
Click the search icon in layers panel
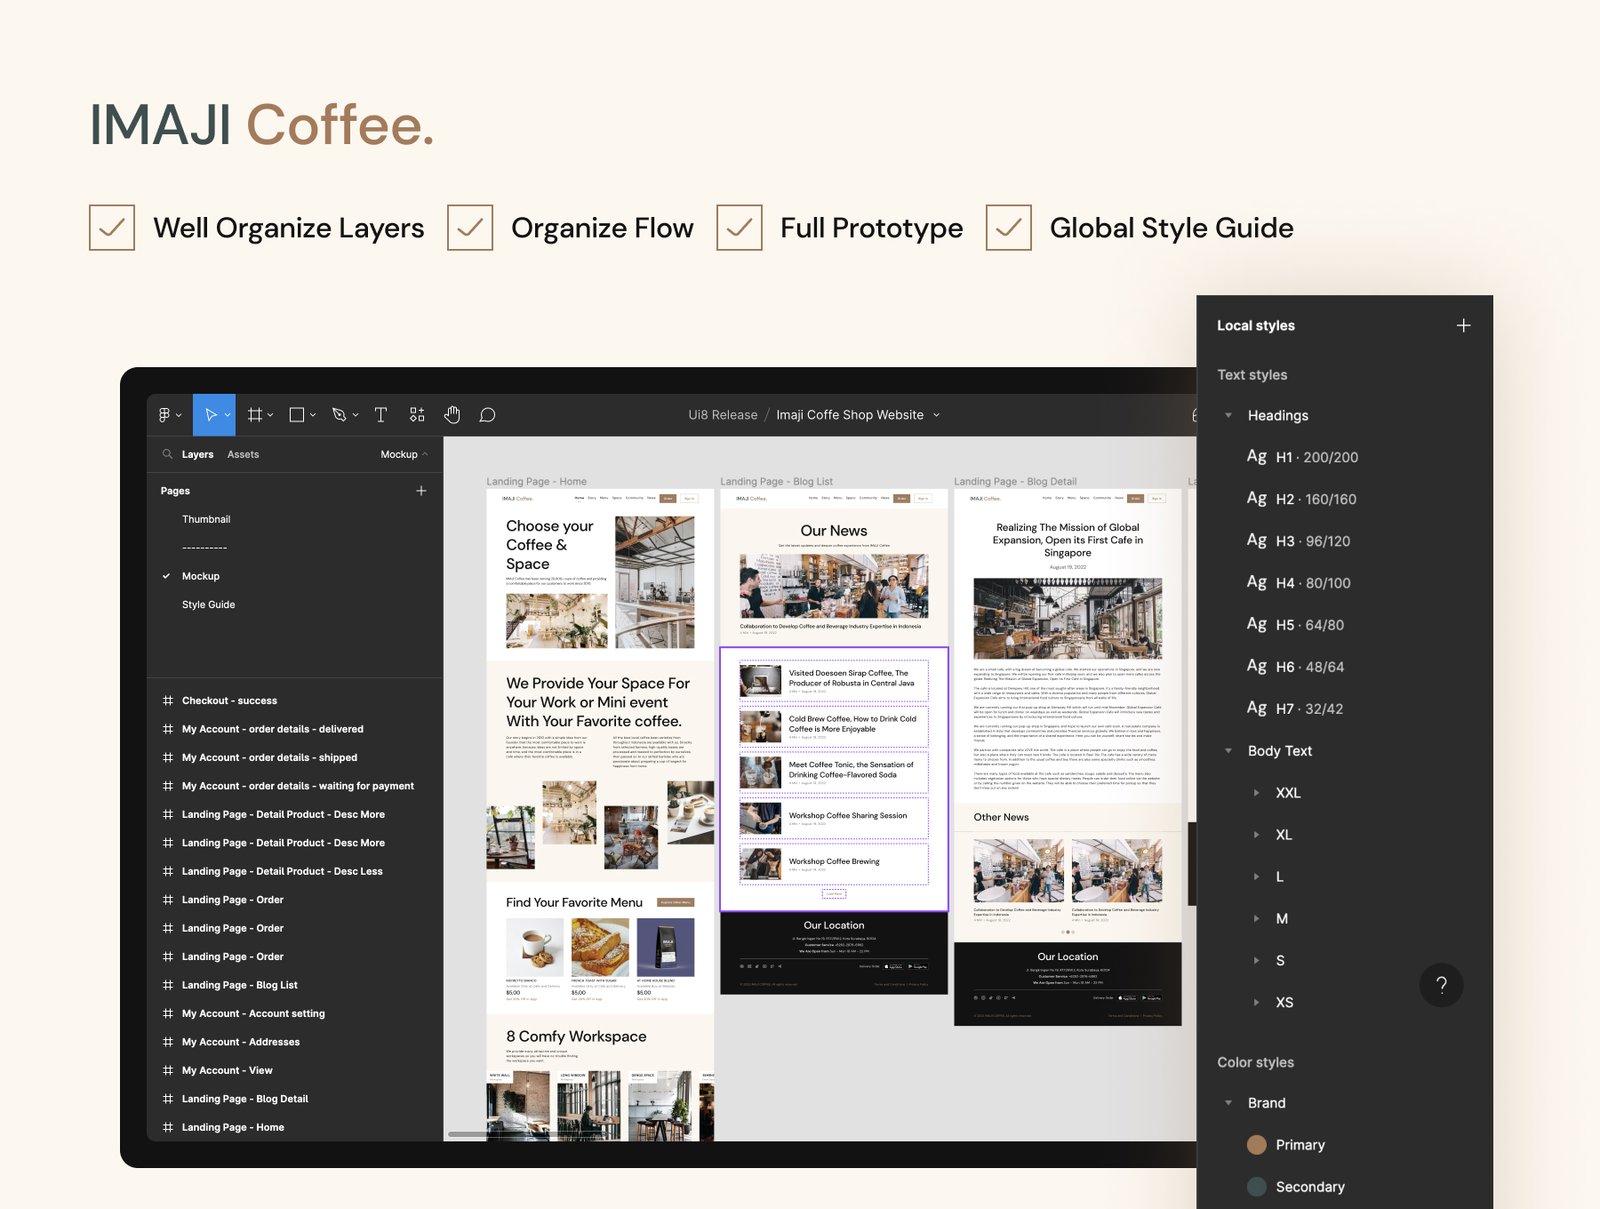pyautogui.click(x=167, y=454)
